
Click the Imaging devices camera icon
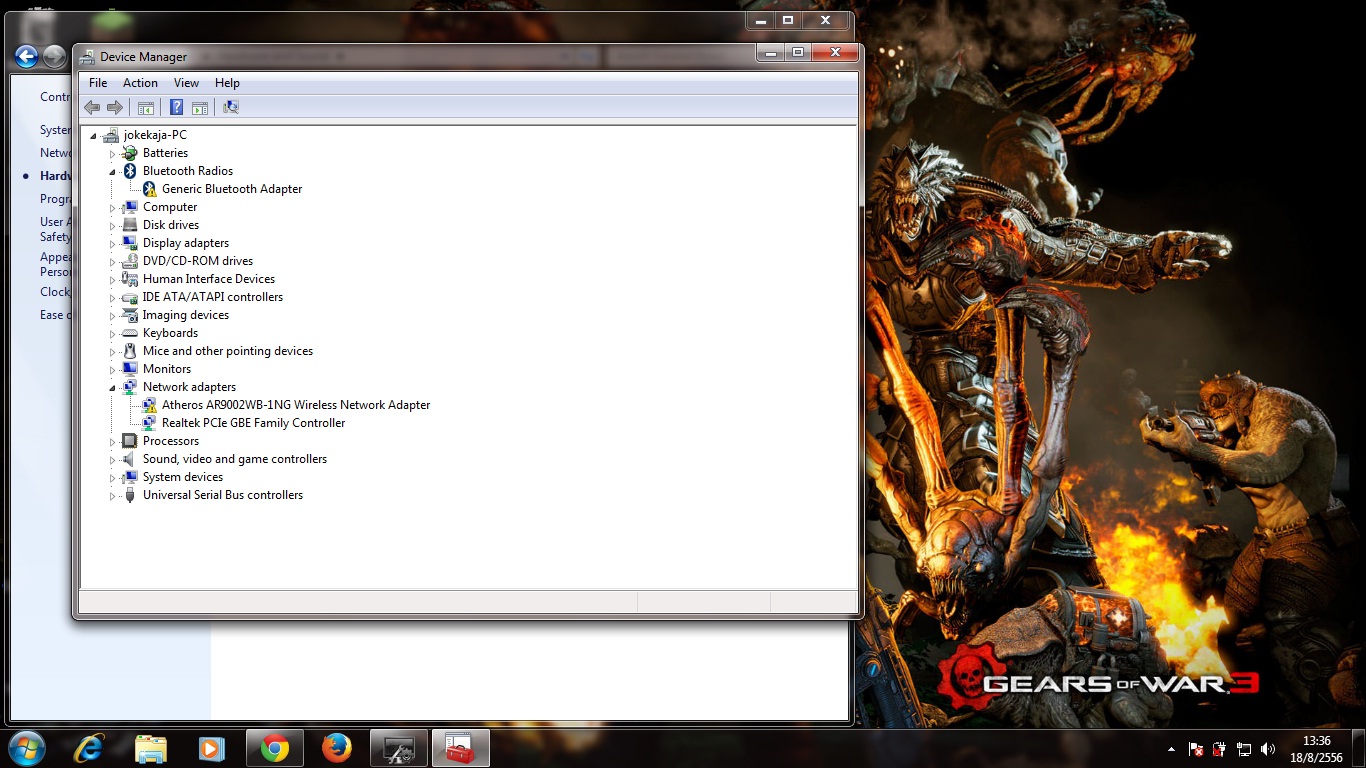pyautogui.click(x=129, y=315)
